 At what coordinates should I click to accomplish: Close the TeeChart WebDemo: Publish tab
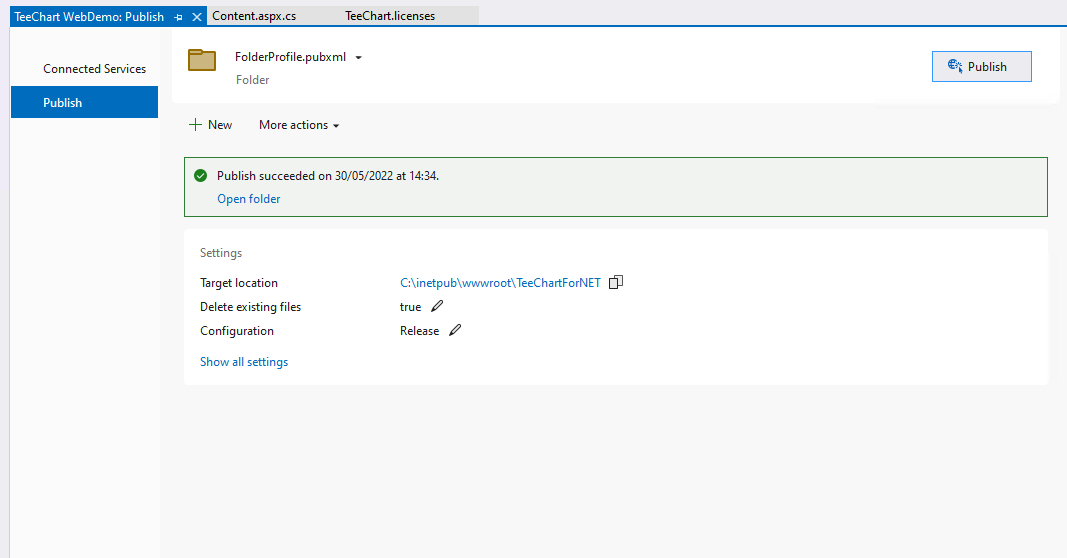point(197,17)
